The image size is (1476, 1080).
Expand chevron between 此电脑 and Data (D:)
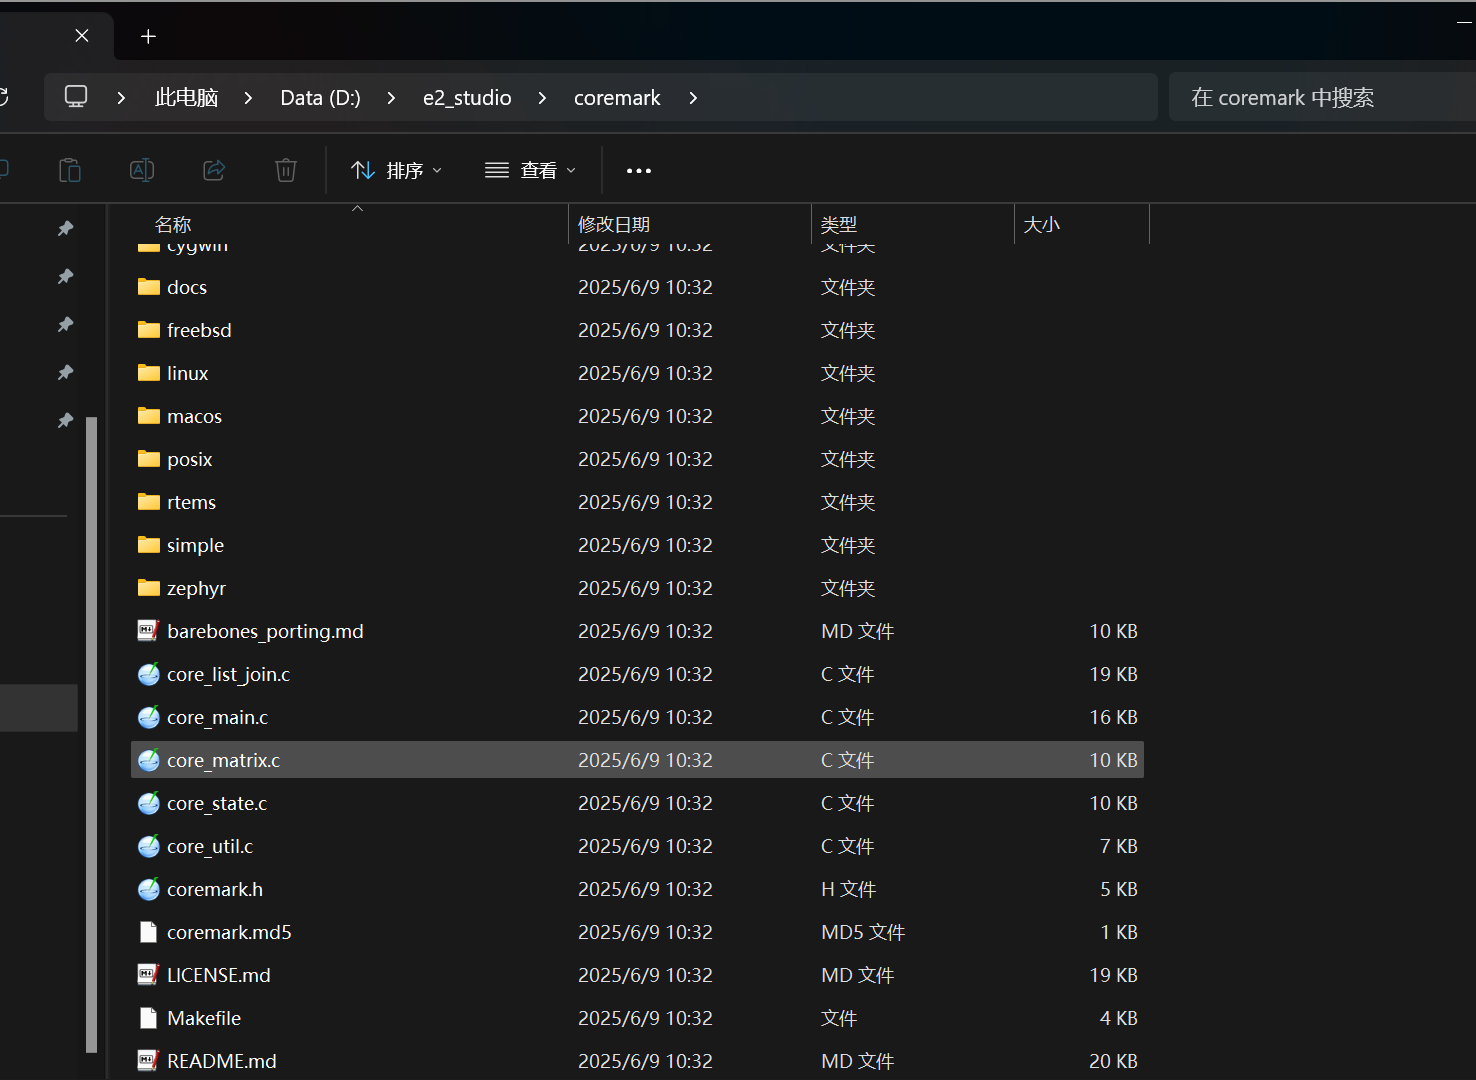tap(248, 98)
